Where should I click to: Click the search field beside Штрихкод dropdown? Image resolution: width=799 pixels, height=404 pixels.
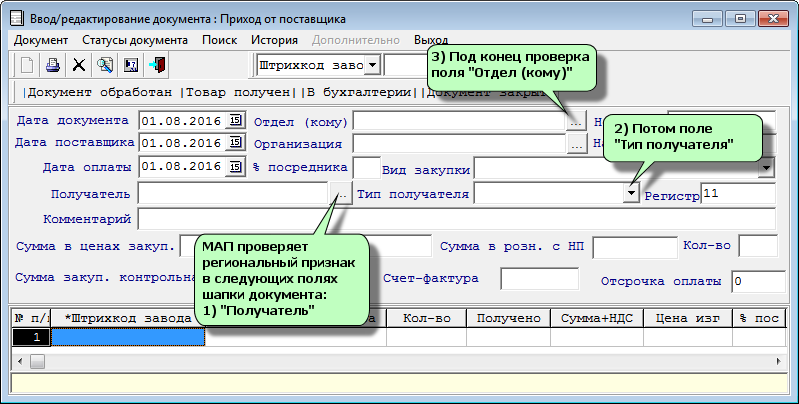(x=405, y=65)
